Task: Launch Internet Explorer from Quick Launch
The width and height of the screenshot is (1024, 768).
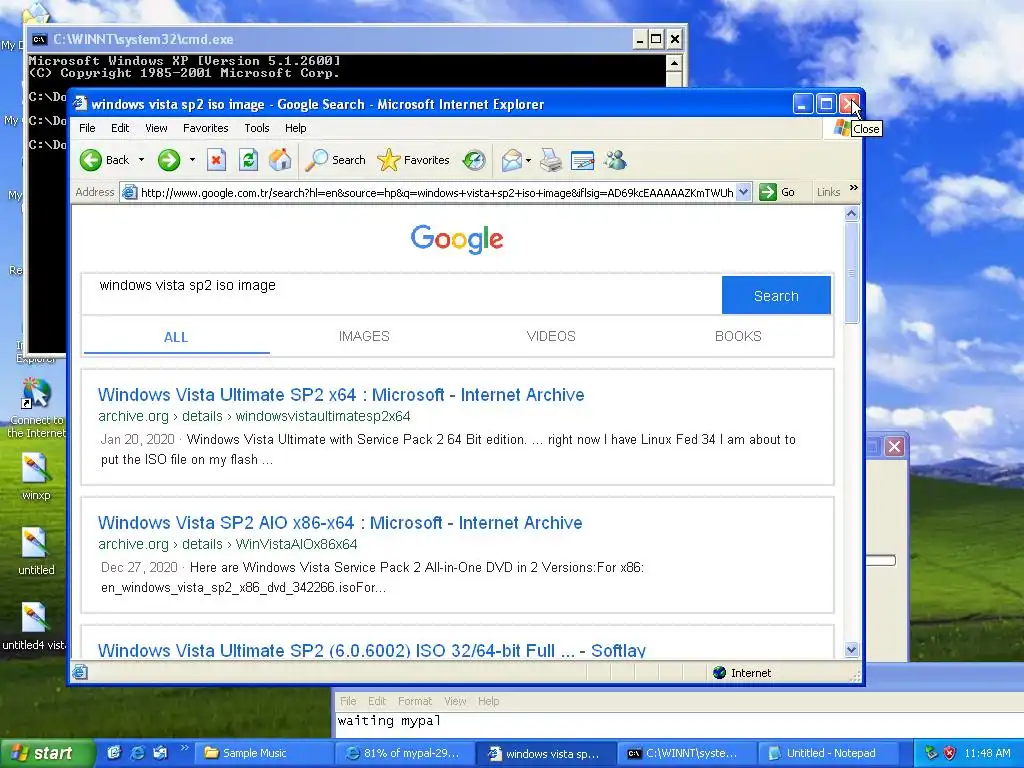Action: (137, 753)
